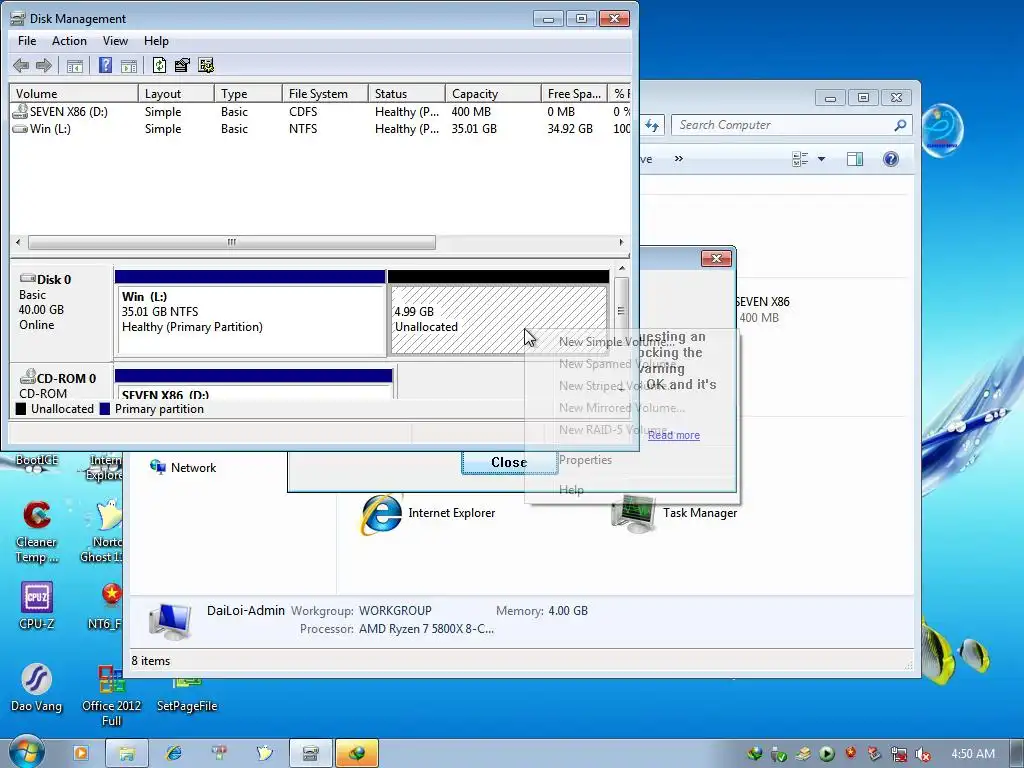
Task: Follow the Read more link
Action: pos(673,435)
